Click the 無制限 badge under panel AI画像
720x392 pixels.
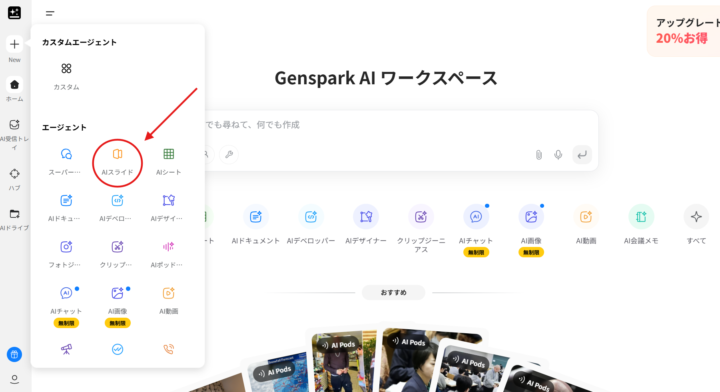[118, 323]
